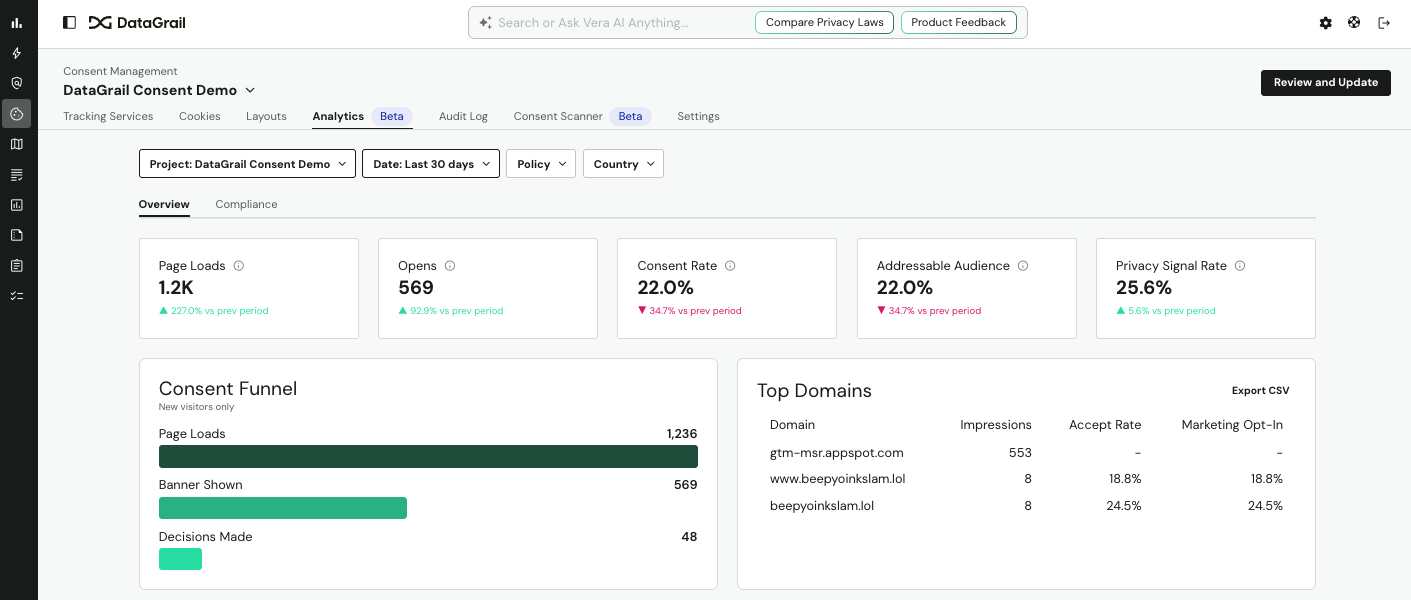Switch to the Audit Log tab
The image size is (1411, 600).
tap(463, 116)
